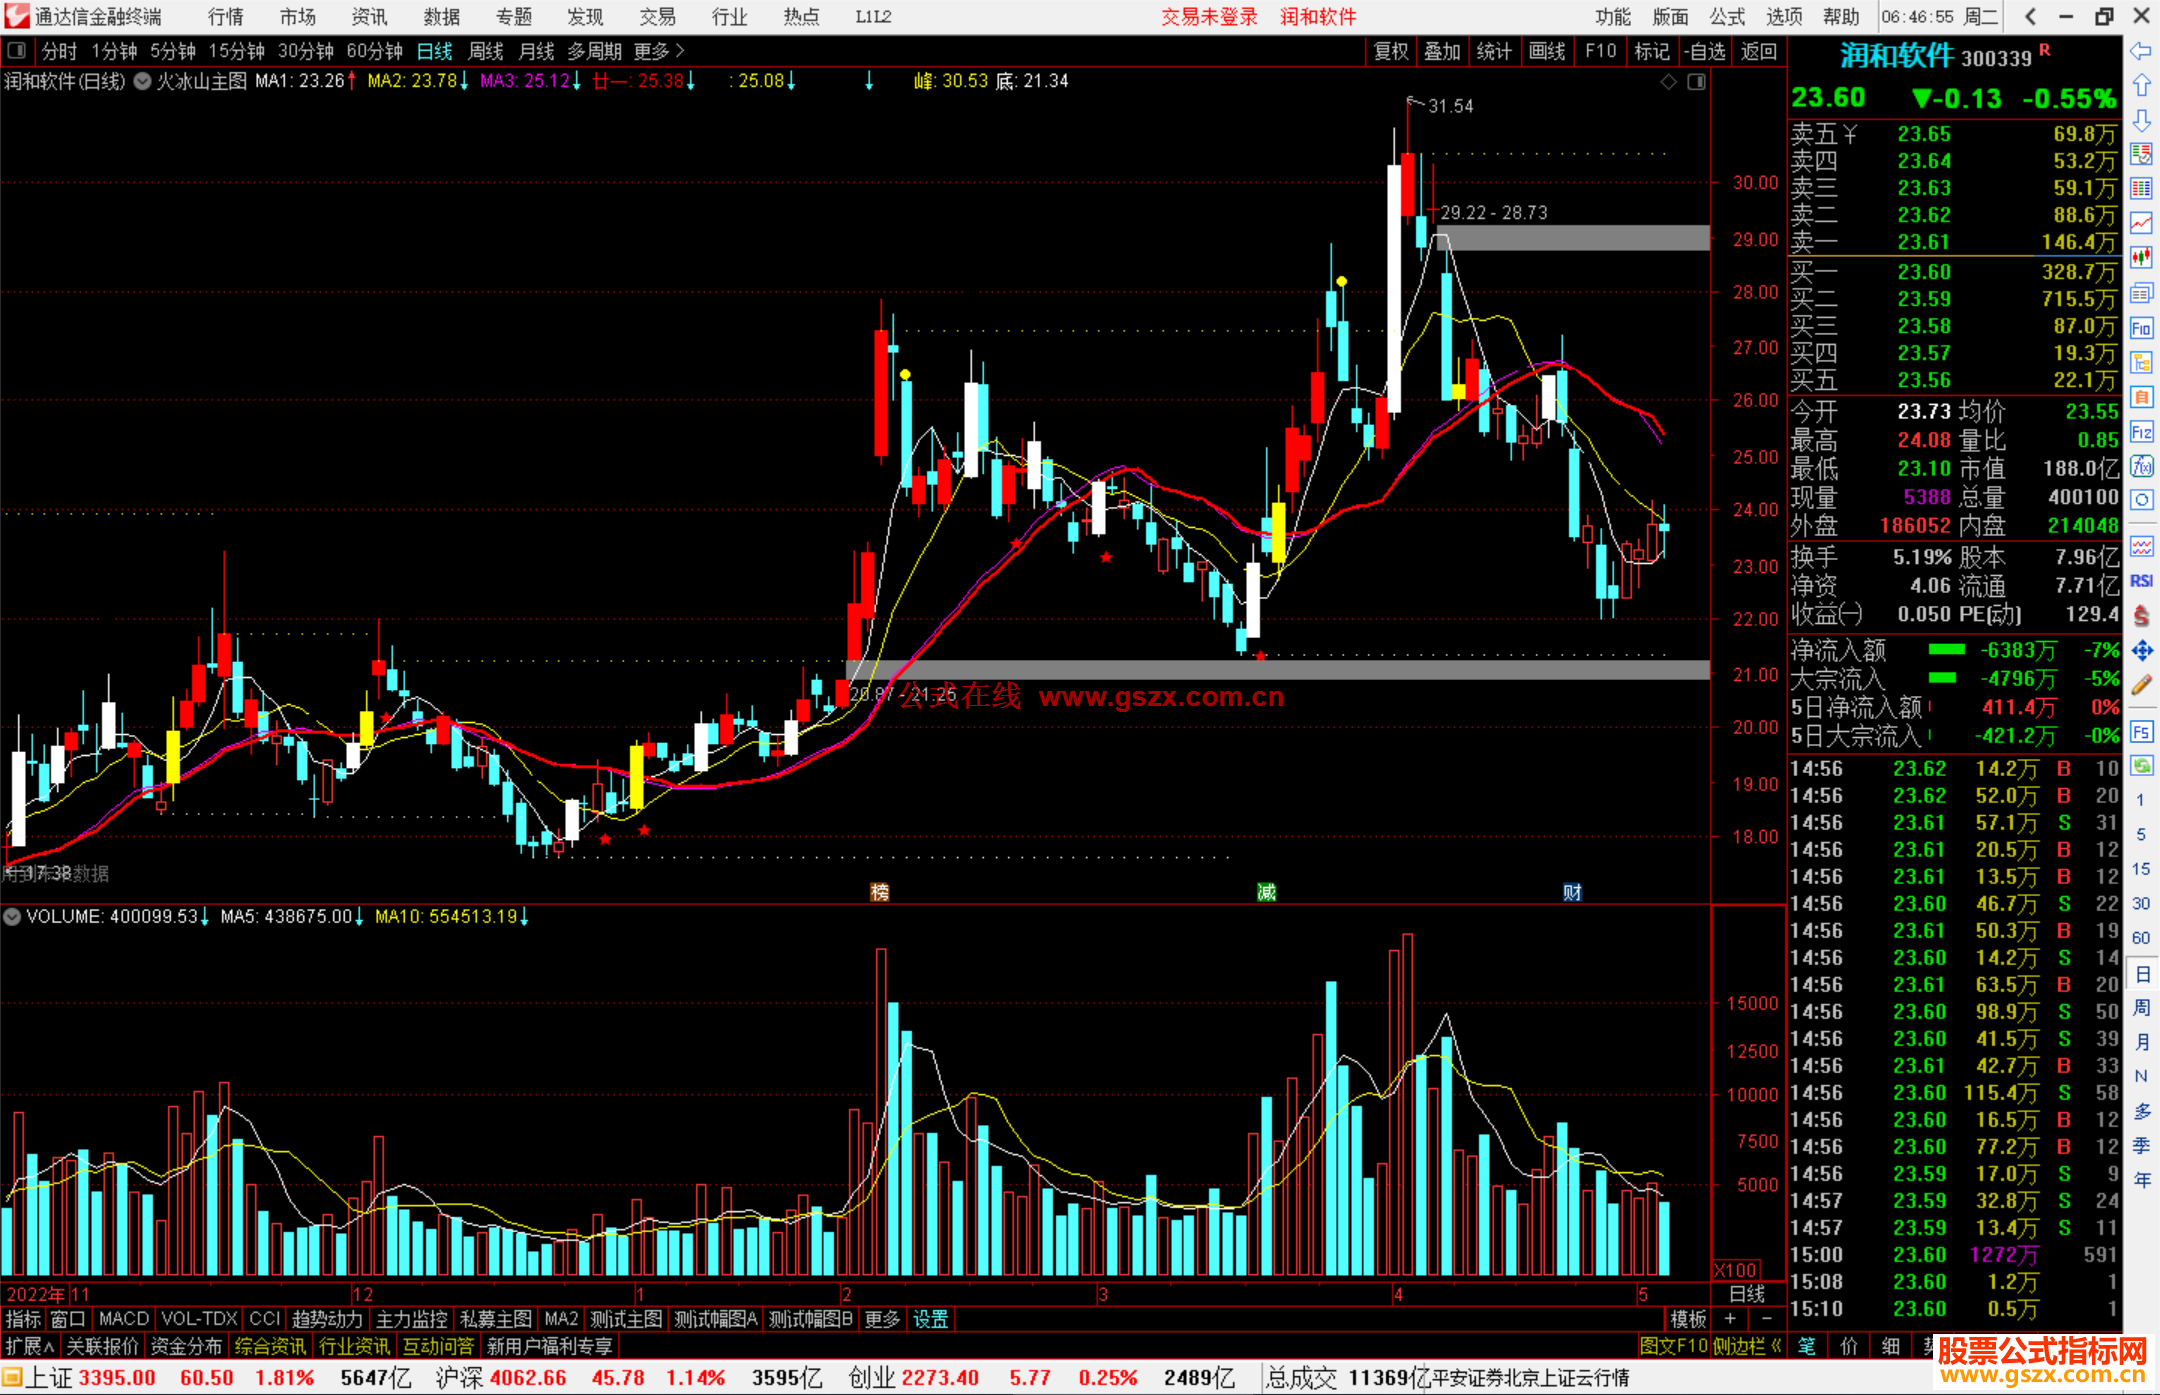Expand the 更多 period options
The width and height of the screenshot is (2160, 1395).
click(659, 51)
